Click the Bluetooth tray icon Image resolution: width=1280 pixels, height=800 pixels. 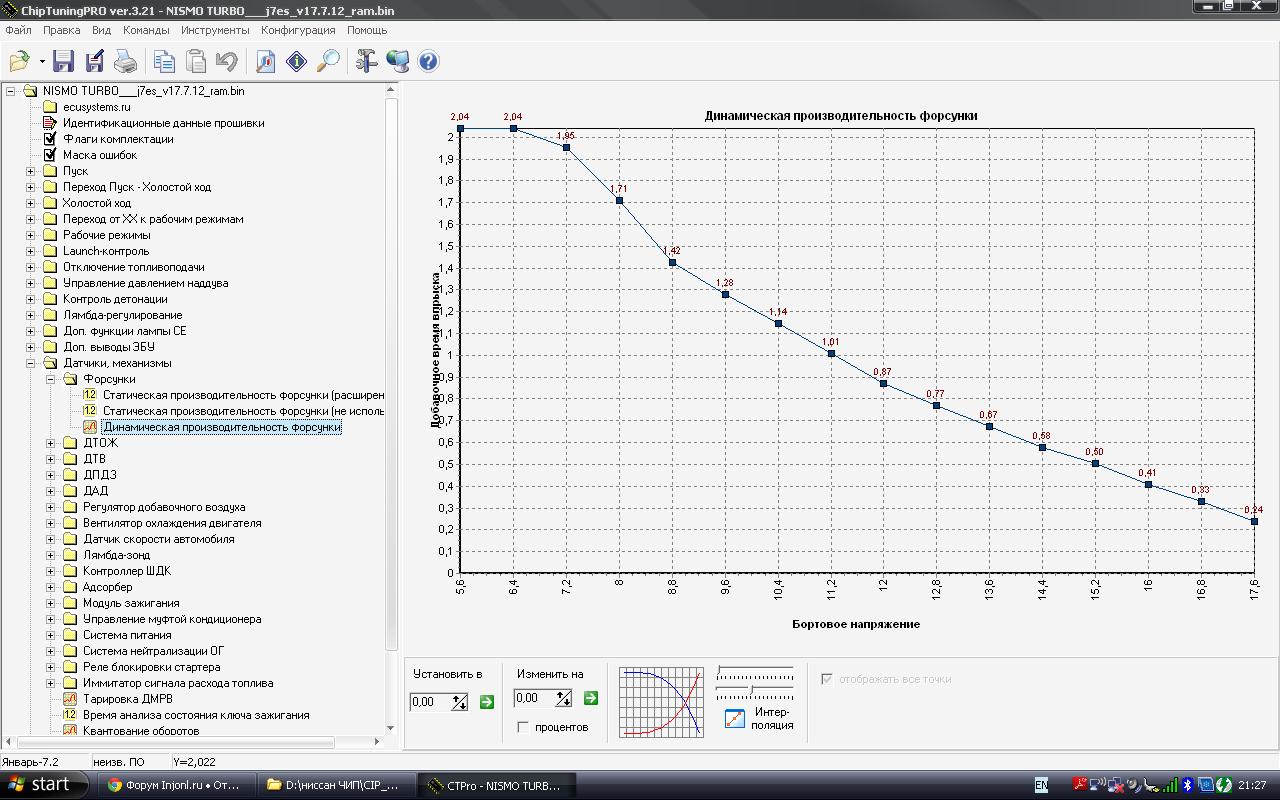click(x=1187, y=785)
